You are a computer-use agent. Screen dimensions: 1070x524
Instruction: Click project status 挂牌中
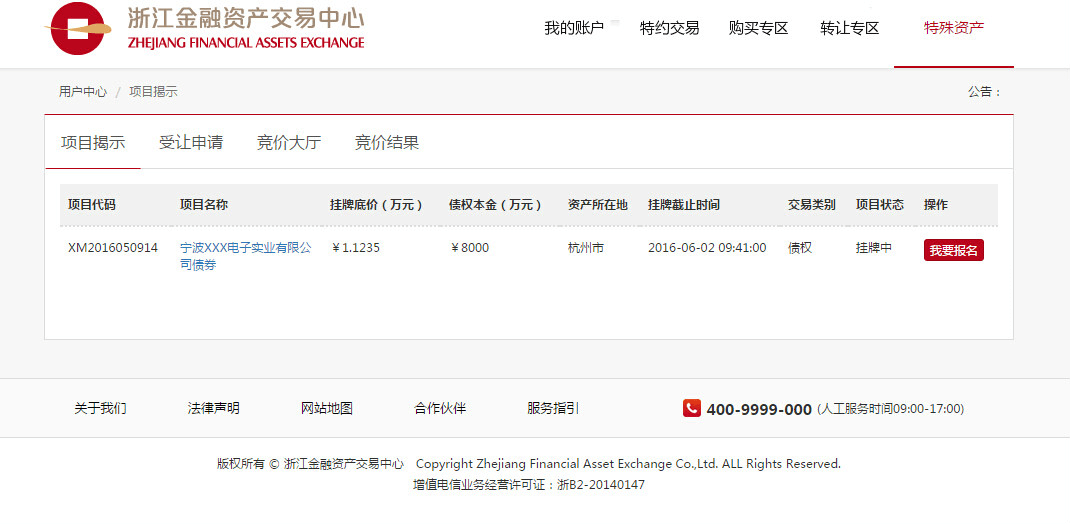874,248
